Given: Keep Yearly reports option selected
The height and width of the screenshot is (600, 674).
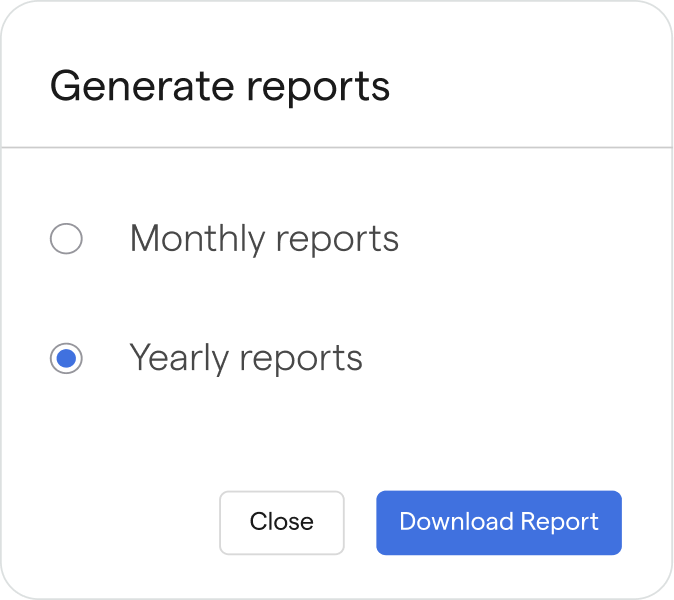Looking at the screenshot, I should pyautogui.click(x=66, y=358).
